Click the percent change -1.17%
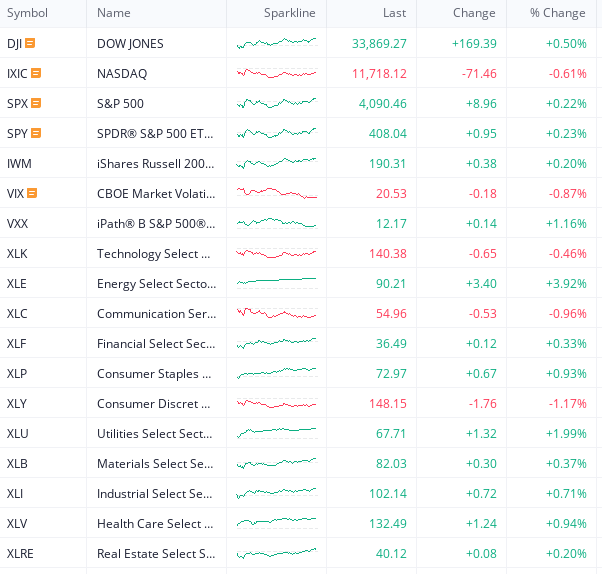602x574 pixels. click(567, 404)
